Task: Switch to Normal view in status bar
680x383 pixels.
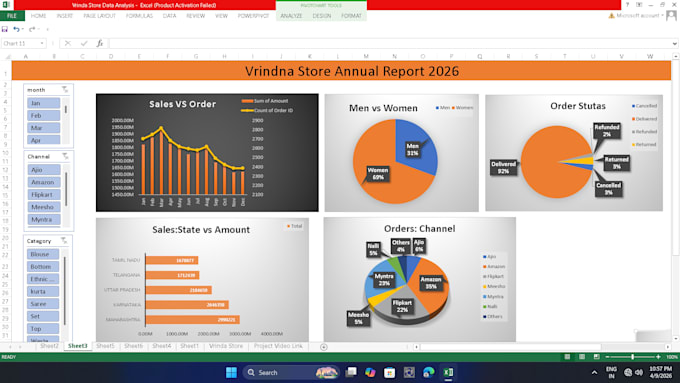Action: [567, 357]
